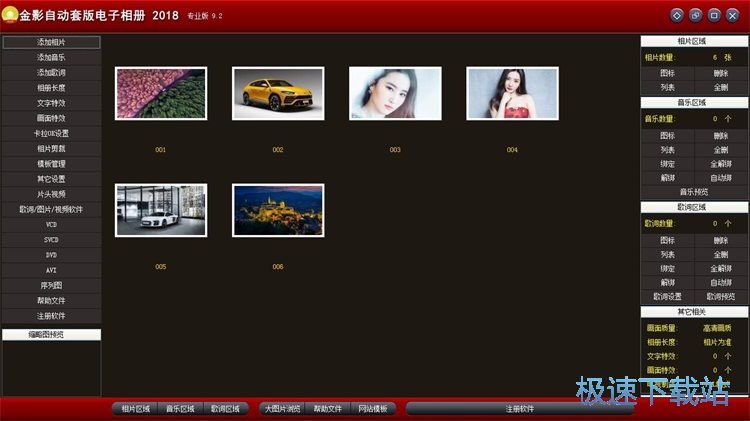Click 图标 view in the 相片区域 panel
This screenshot has width=750, height=421.
coord(667,73)
